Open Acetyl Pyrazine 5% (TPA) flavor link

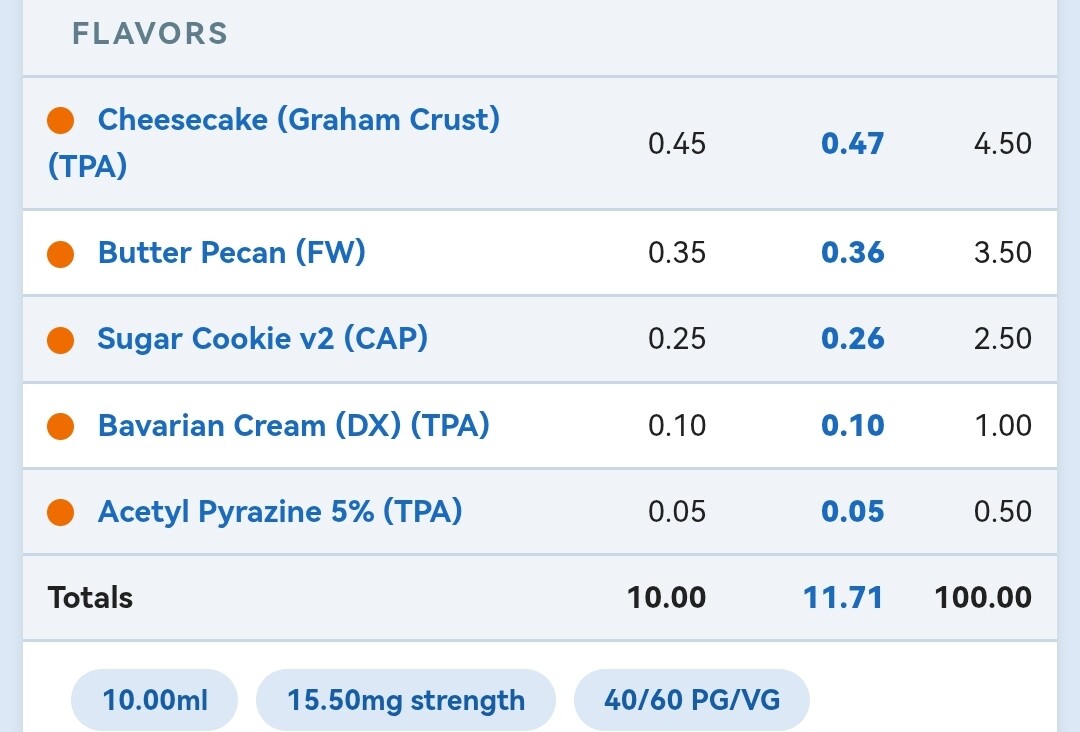click(280, 512)
